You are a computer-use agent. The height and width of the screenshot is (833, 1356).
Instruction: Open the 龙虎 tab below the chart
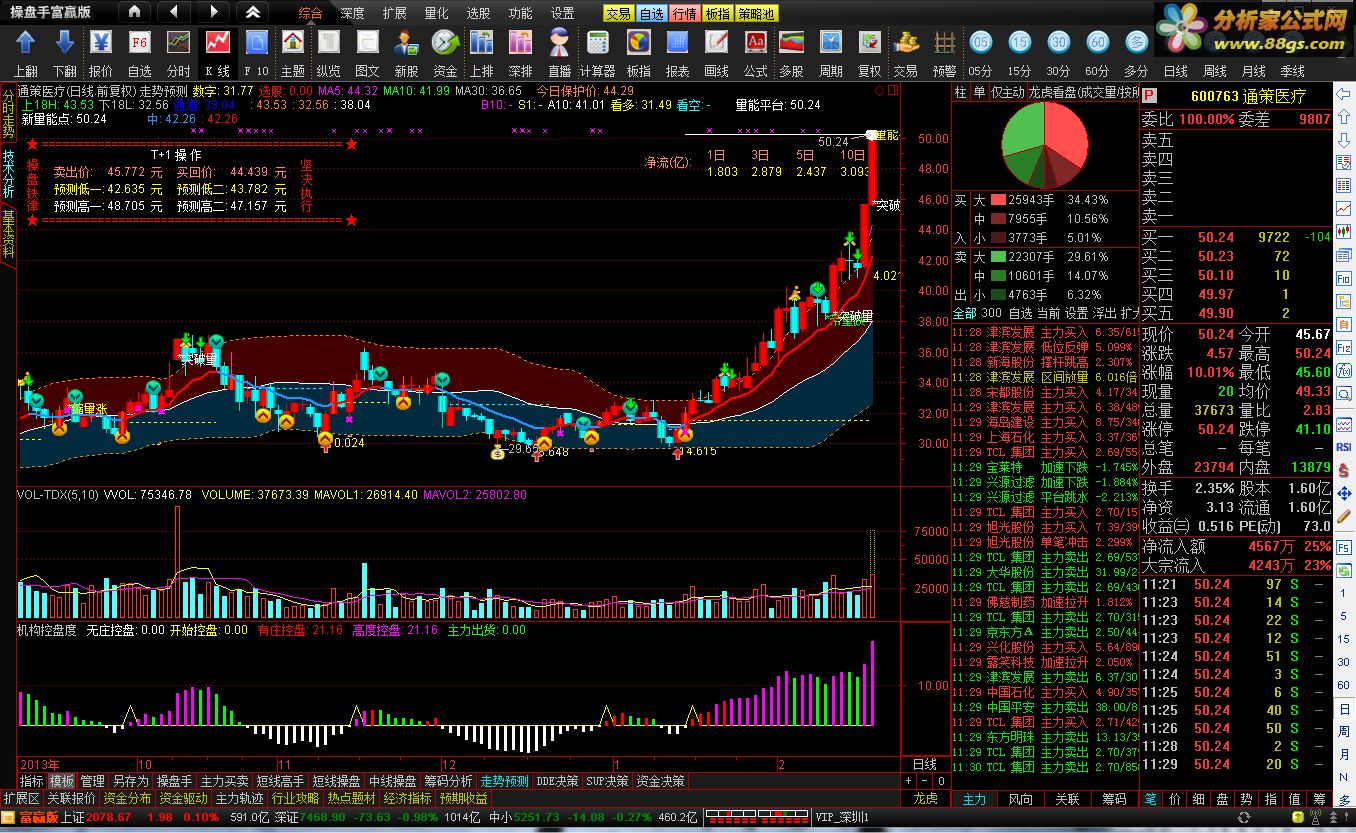925,798
